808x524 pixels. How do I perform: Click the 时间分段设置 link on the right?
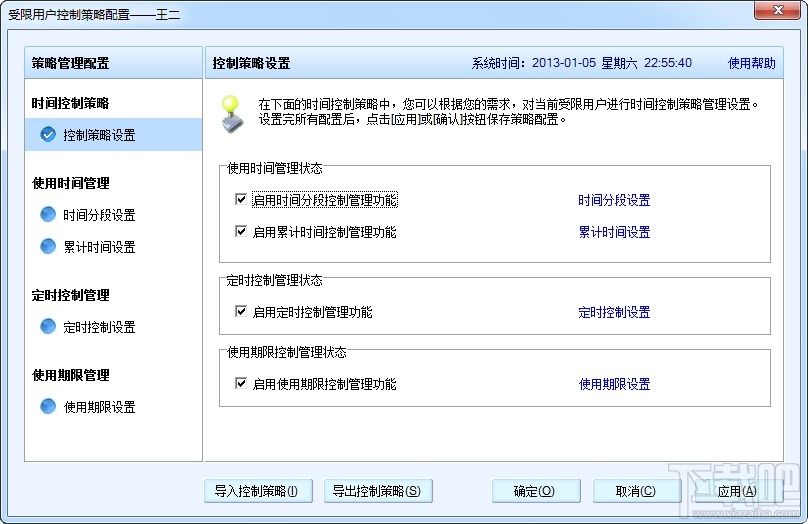click(614, 200)
